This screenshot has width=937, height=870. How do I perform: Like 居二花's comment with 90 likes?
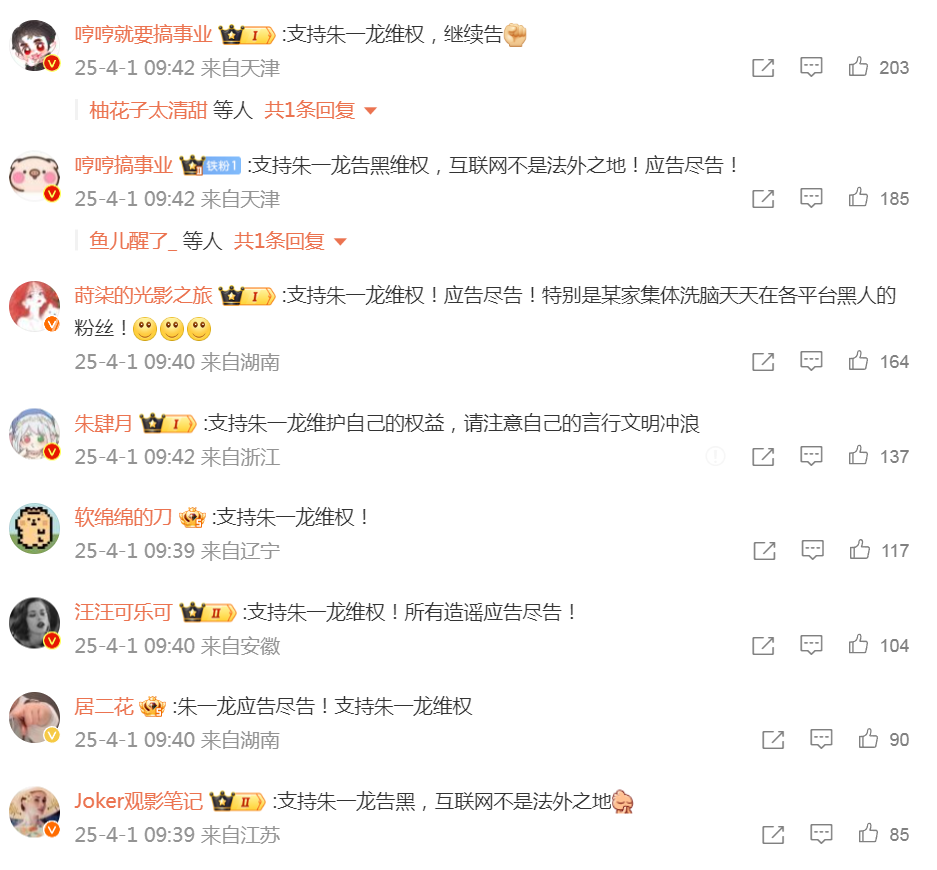868,739
